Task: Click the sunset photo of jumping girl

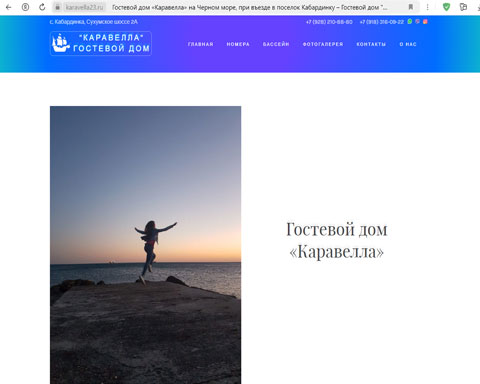Action: click(145, 245)
